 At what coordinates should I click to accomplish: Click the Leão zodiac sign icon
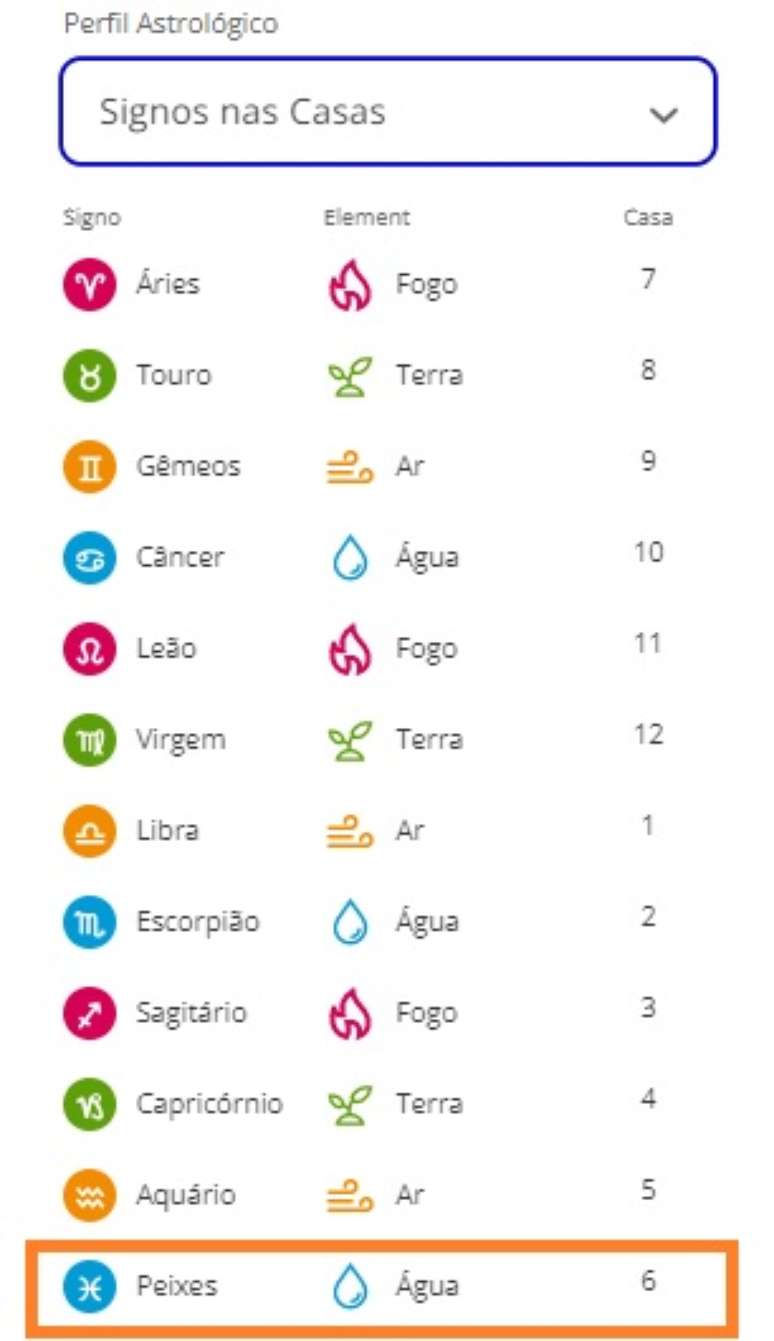point(91,648)
